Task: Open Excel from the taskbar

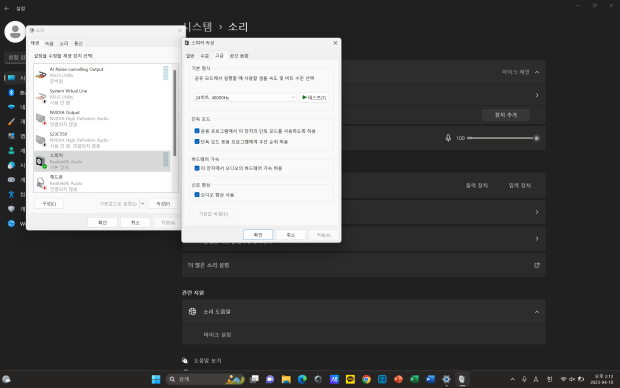Action: point(414,379)
